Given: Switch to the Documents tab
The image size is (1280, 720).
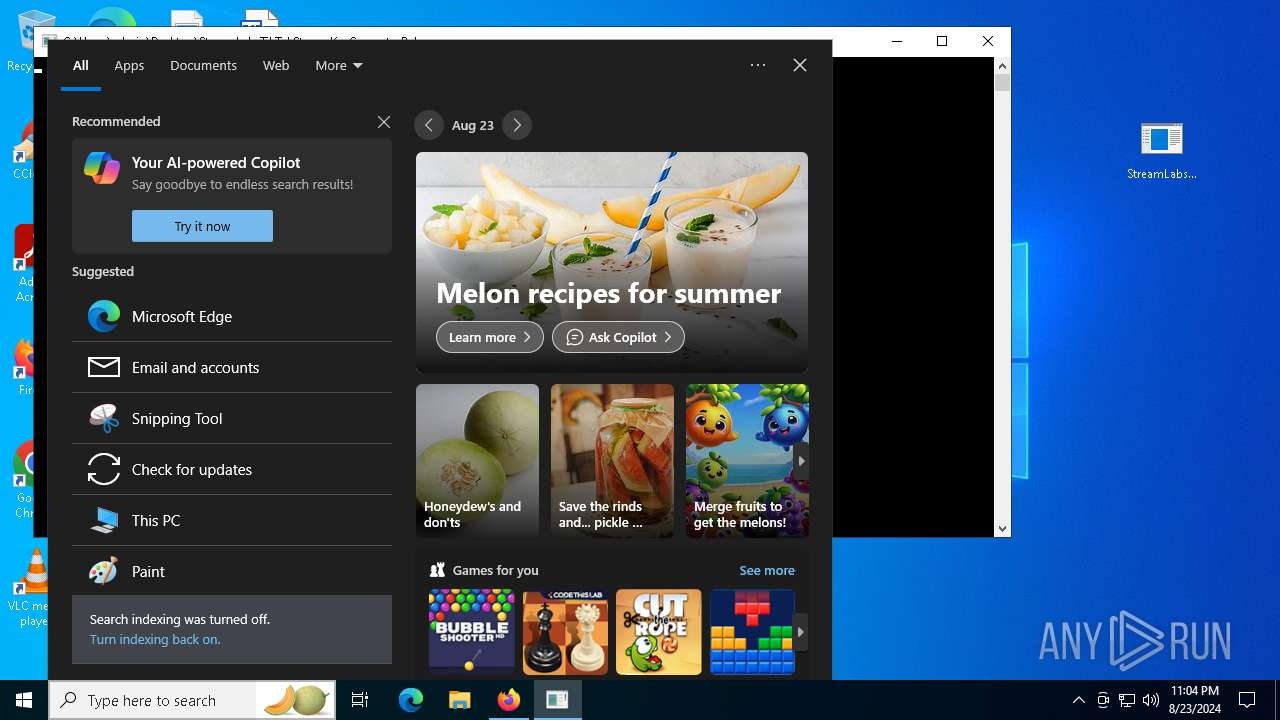Looking at the screenshot, I should pos(203,65).
